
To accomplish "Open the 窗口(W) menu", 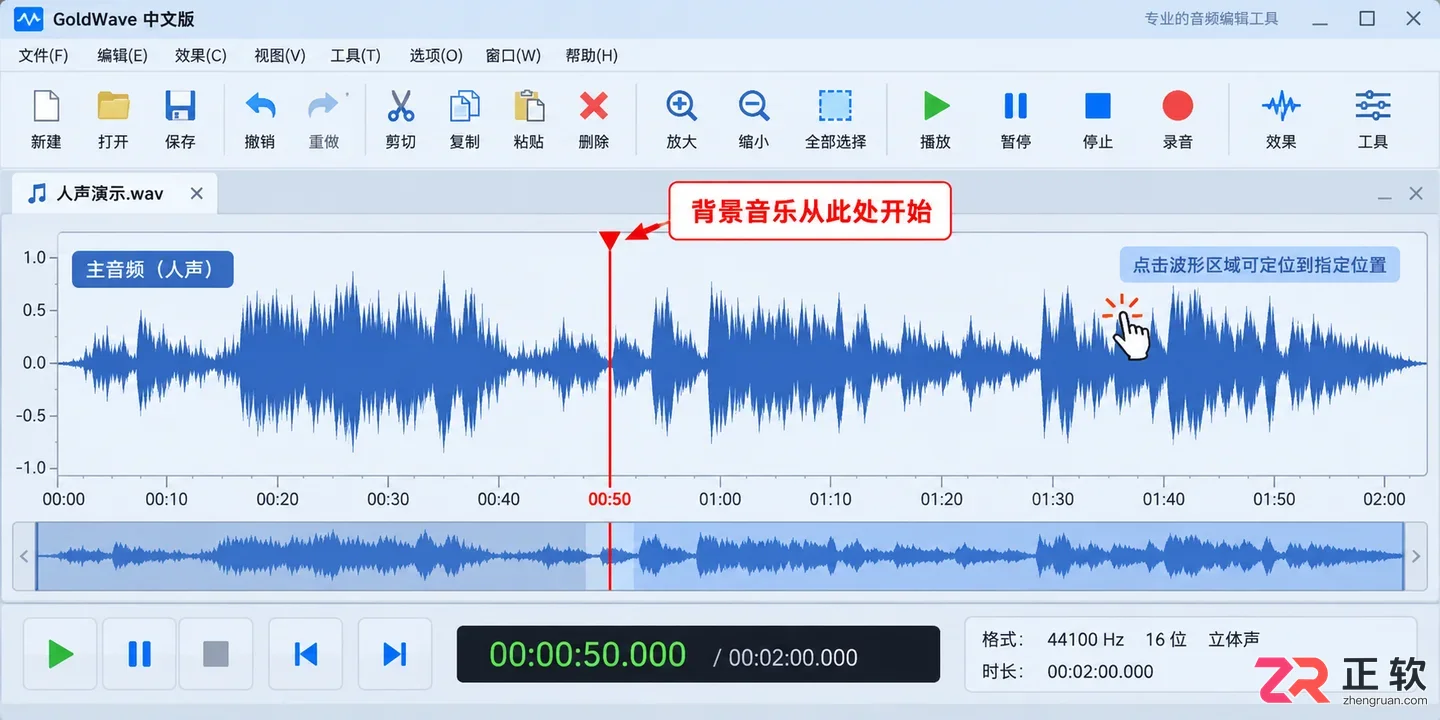I will tap(513, 56).
